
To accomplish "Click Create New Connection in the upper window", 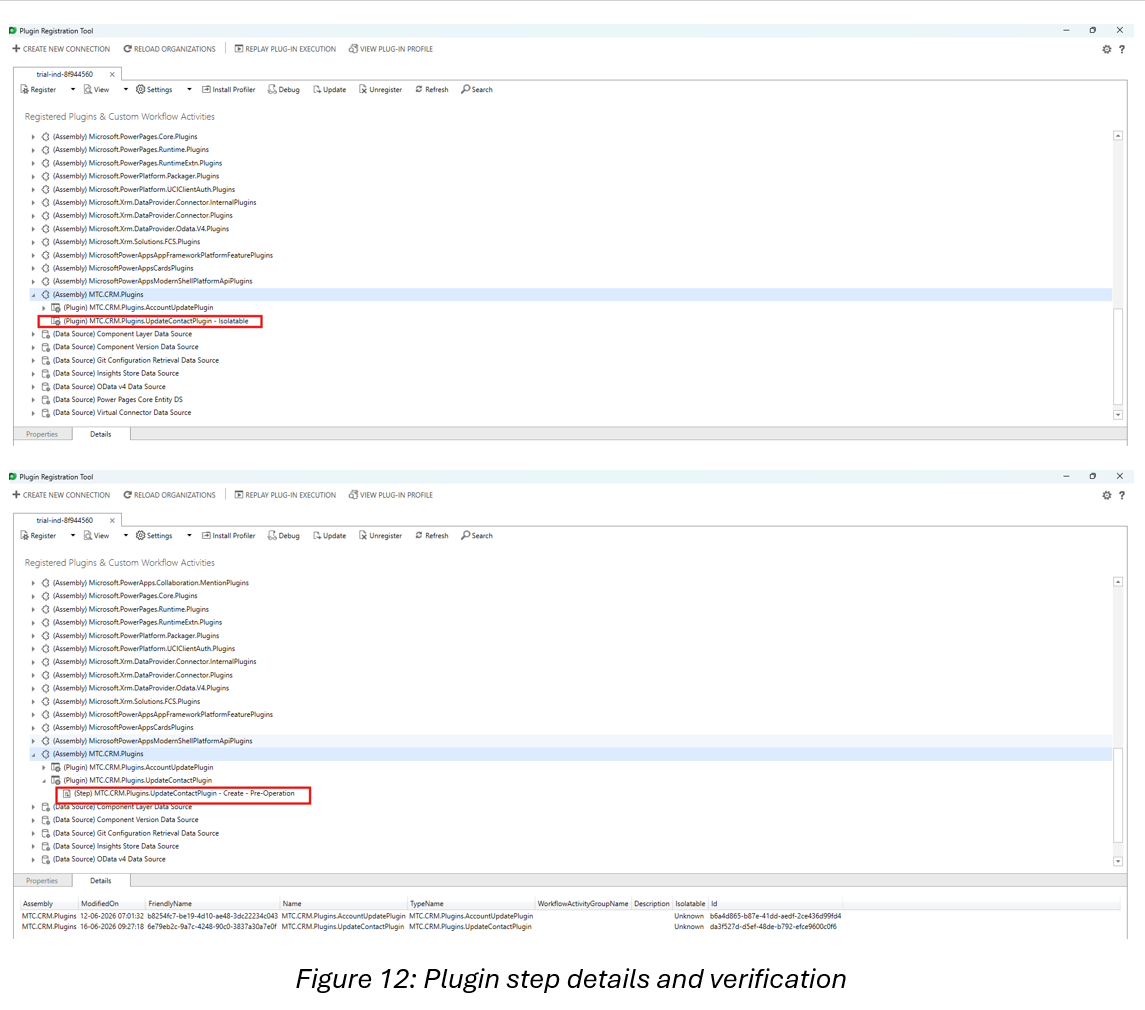I will 61,49.
